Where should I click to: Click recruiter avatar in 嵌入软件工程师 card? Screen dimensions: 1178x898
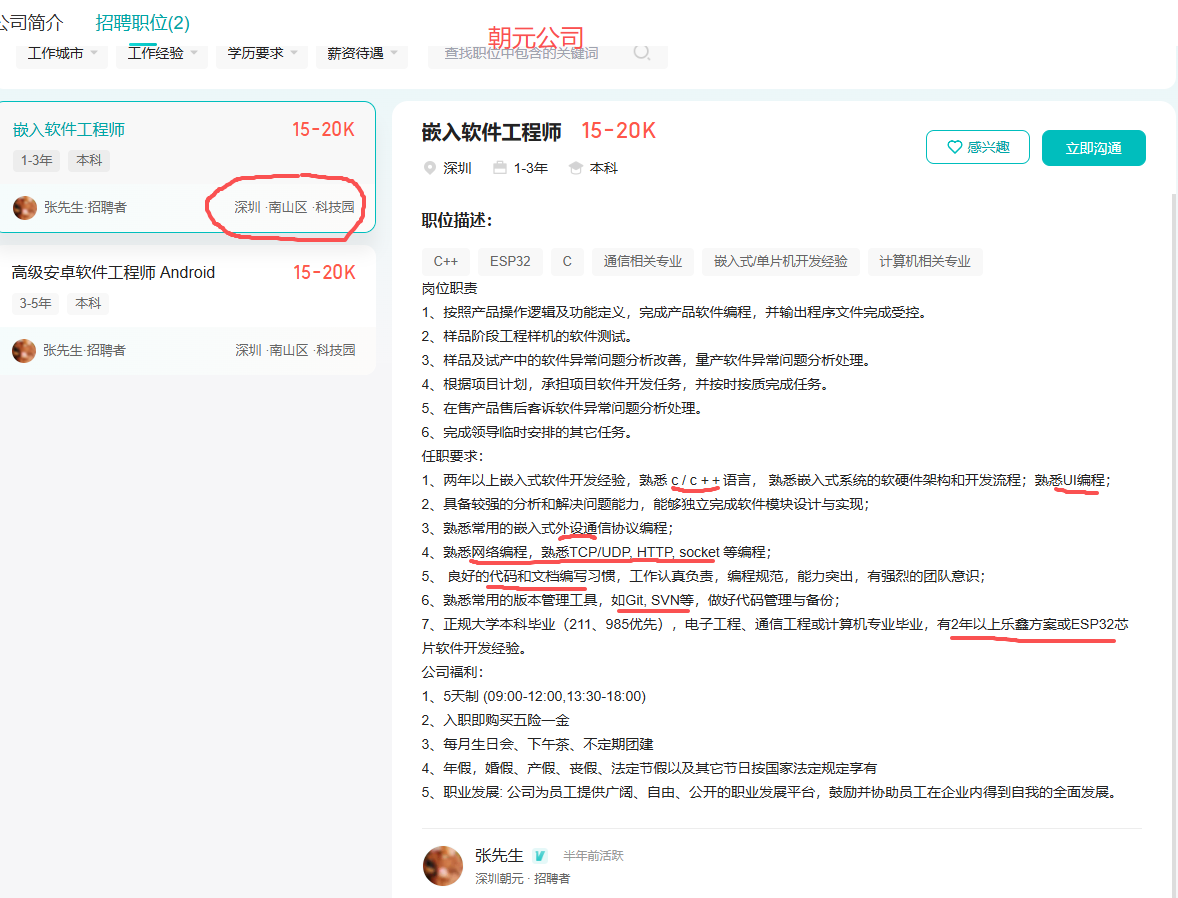(24, 207)
